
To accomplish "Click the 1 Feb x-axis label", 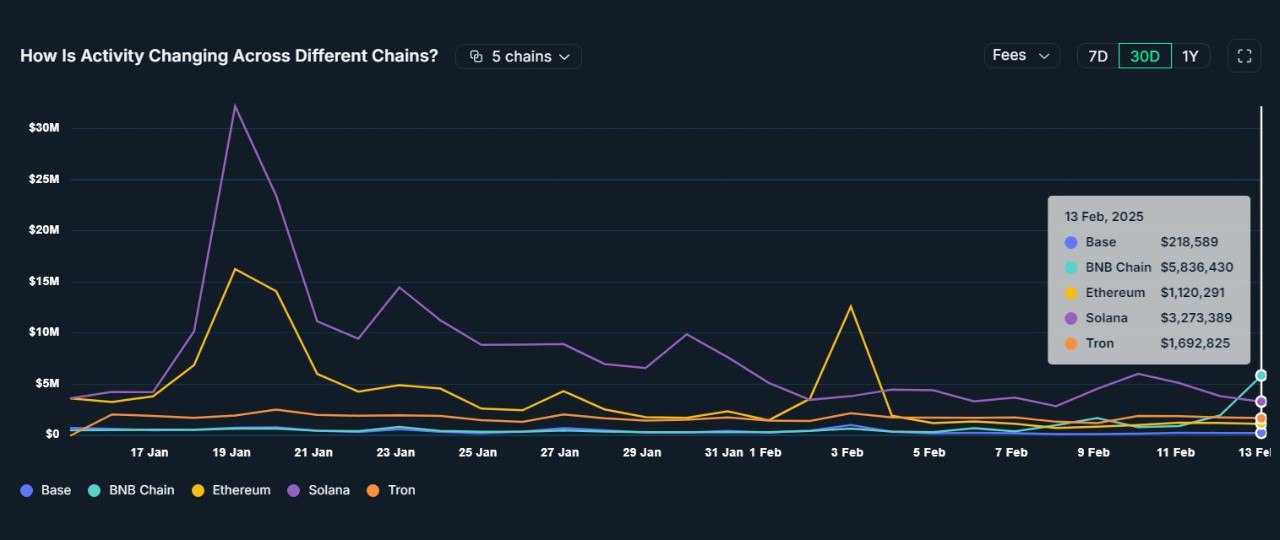I will 765,453.
